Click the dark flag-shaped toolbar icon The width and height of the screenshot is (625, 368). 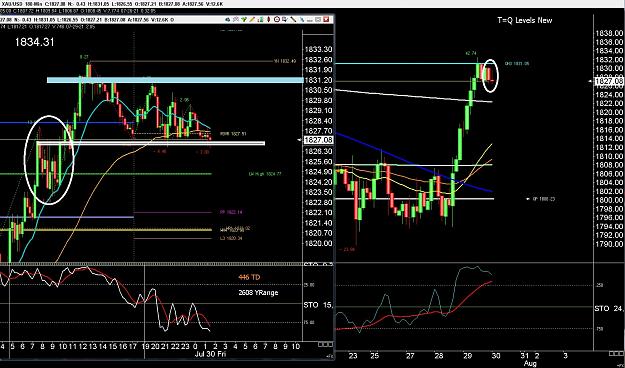pos(285,20)
